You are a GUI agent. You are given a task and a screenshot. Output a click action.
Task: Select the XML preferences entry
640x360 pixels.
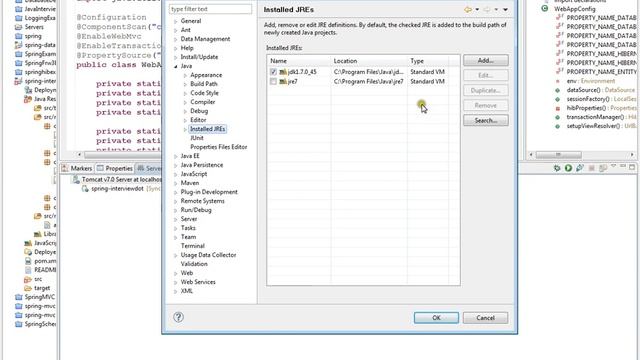click(x=187, y=291)
